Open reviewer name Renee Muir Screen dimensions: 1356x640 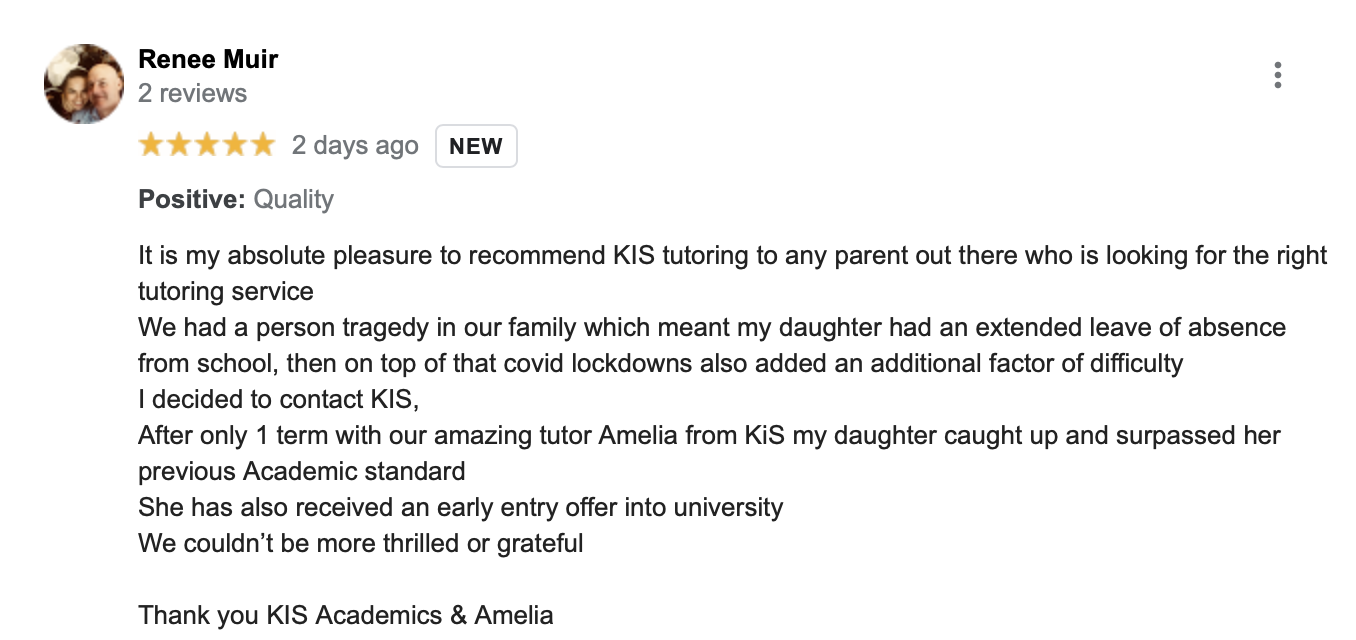click(x=208, y=59)
